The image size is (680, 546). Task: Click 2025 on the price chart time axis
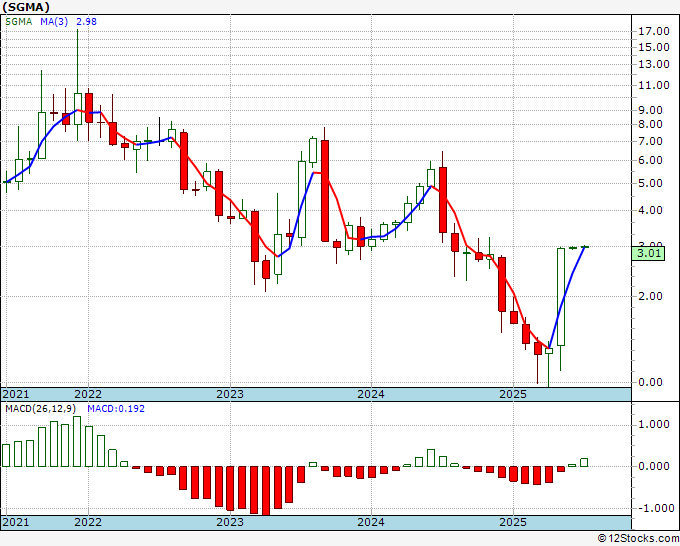tap(513, 394)
